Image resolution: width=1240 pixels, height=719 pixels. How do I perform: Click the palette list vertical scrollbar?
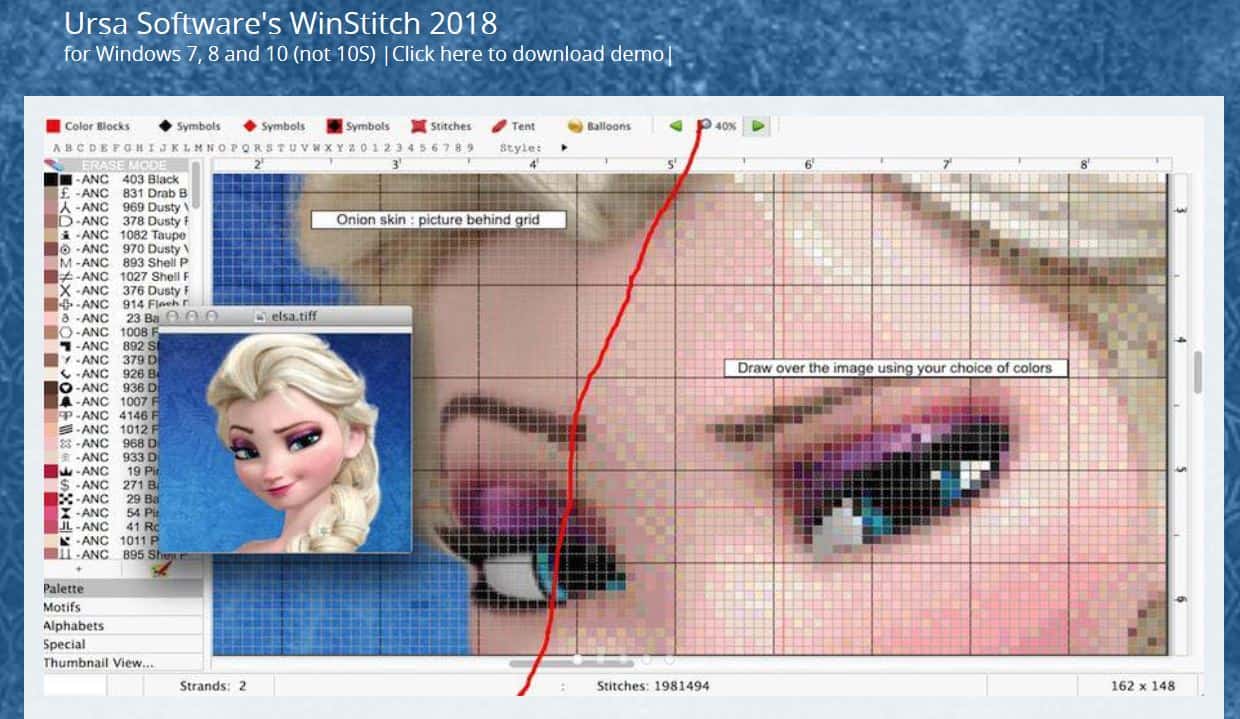[x=196, y=187]
